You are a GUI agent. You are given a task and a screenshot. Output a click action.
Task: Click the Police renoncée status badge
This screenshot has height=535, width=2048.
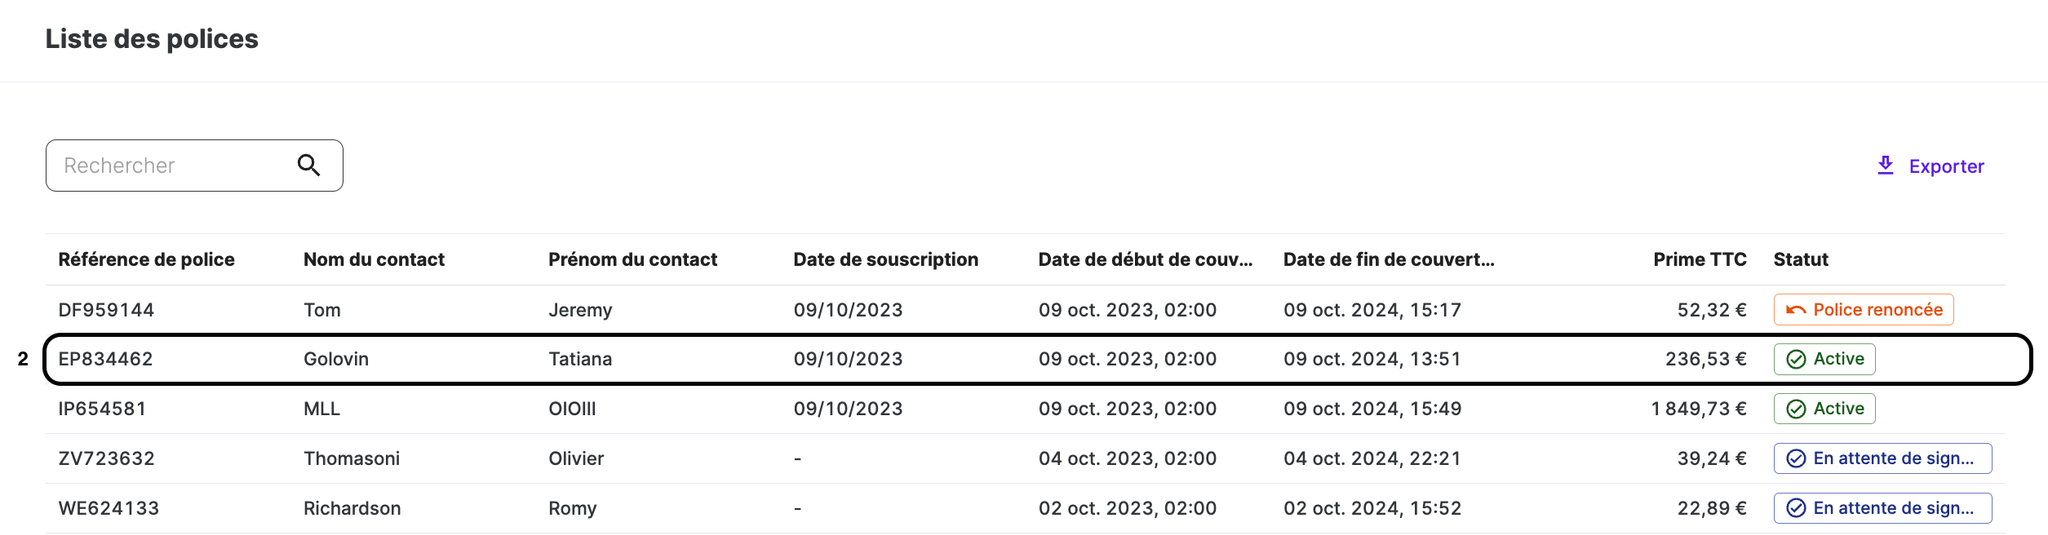1863,310
